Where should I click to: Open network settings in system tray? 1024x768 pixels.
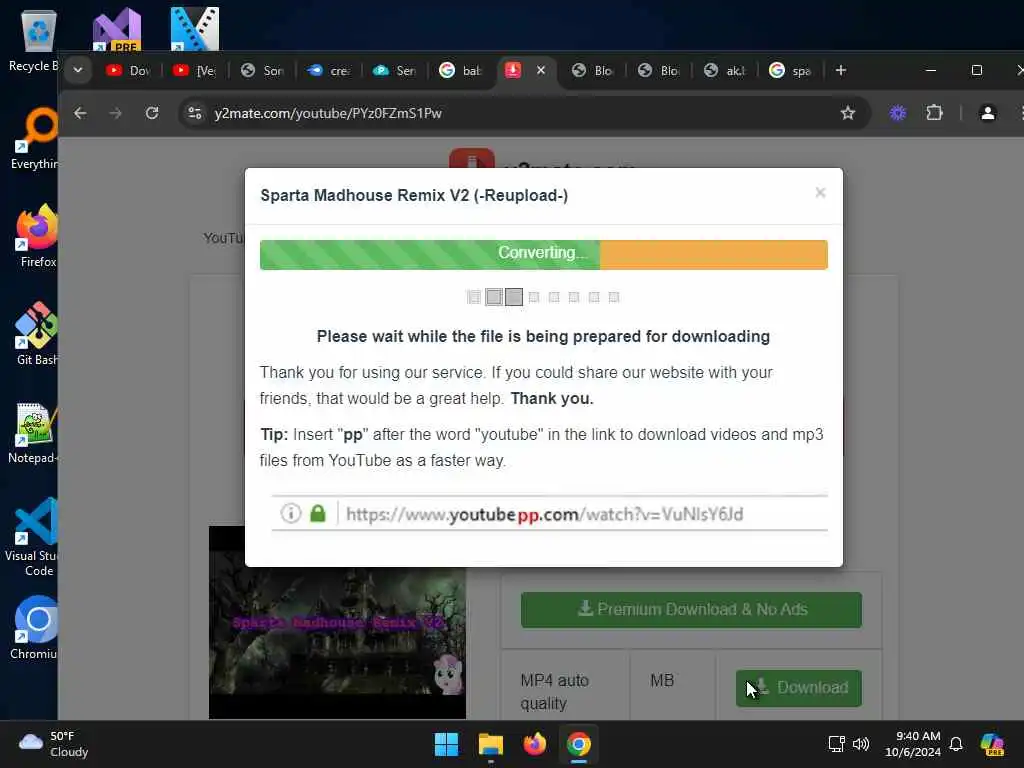837,744
